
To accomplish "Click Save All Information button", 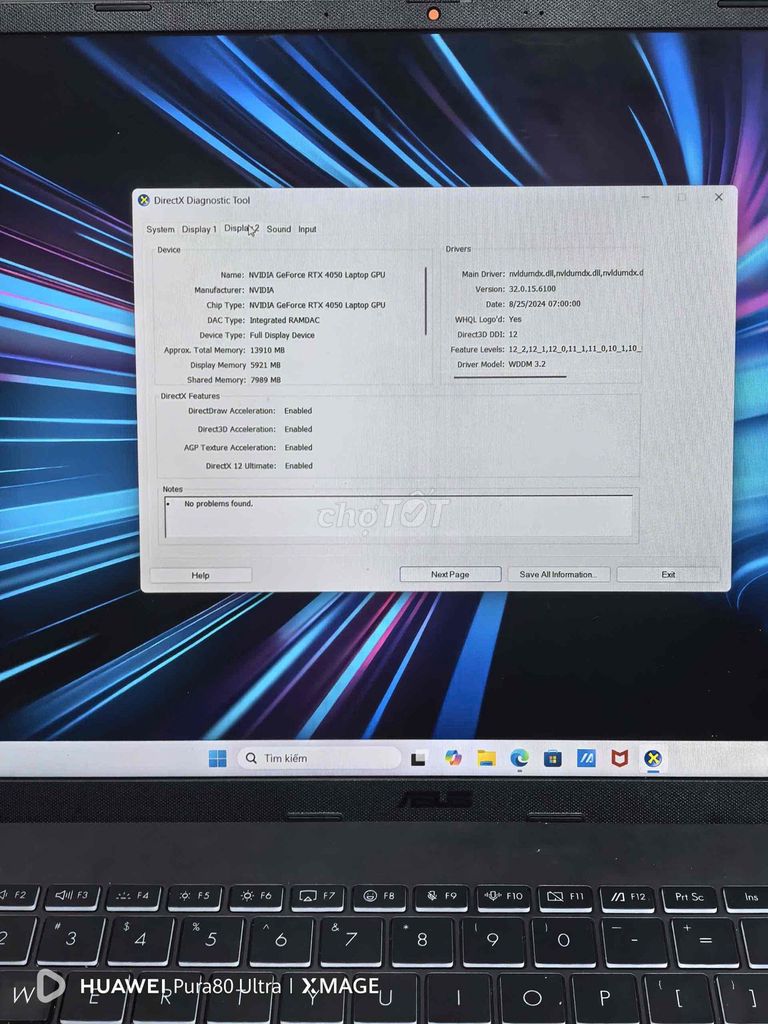I will [x=558, y=574].
